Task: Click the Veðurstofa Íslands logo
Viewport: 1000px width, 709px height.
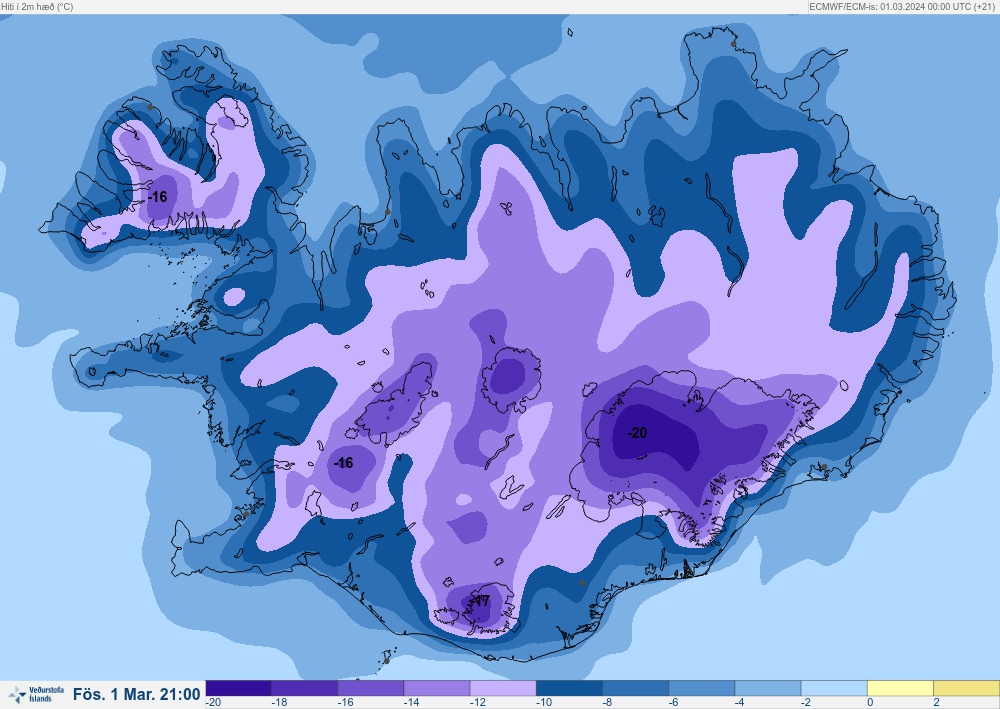Action: tap(36, 694)
